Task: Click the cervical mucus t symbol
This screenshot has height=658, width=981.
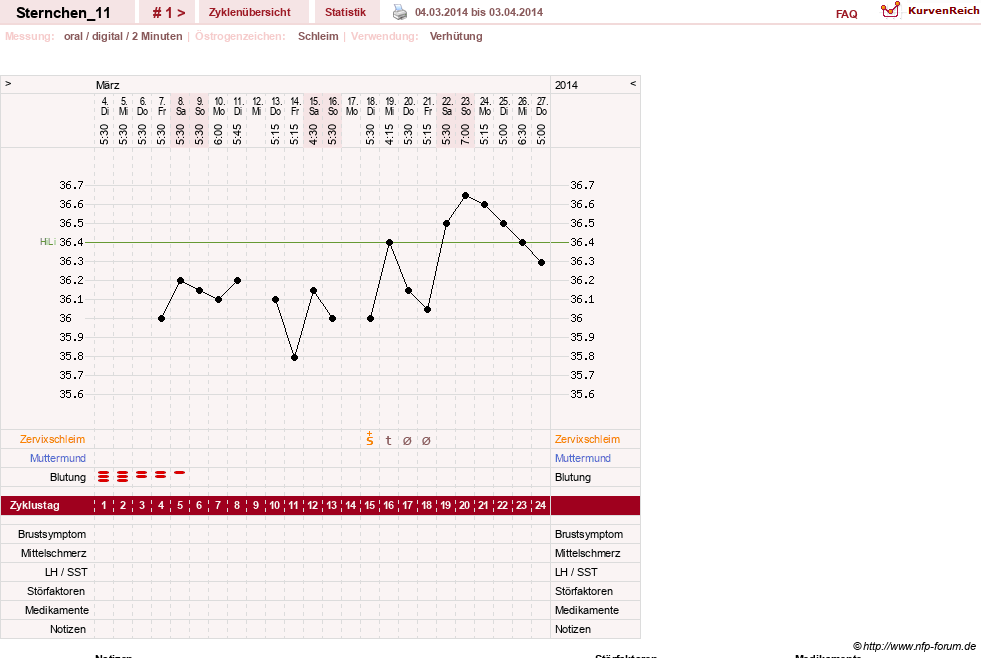Action: (x=389, y=440)
